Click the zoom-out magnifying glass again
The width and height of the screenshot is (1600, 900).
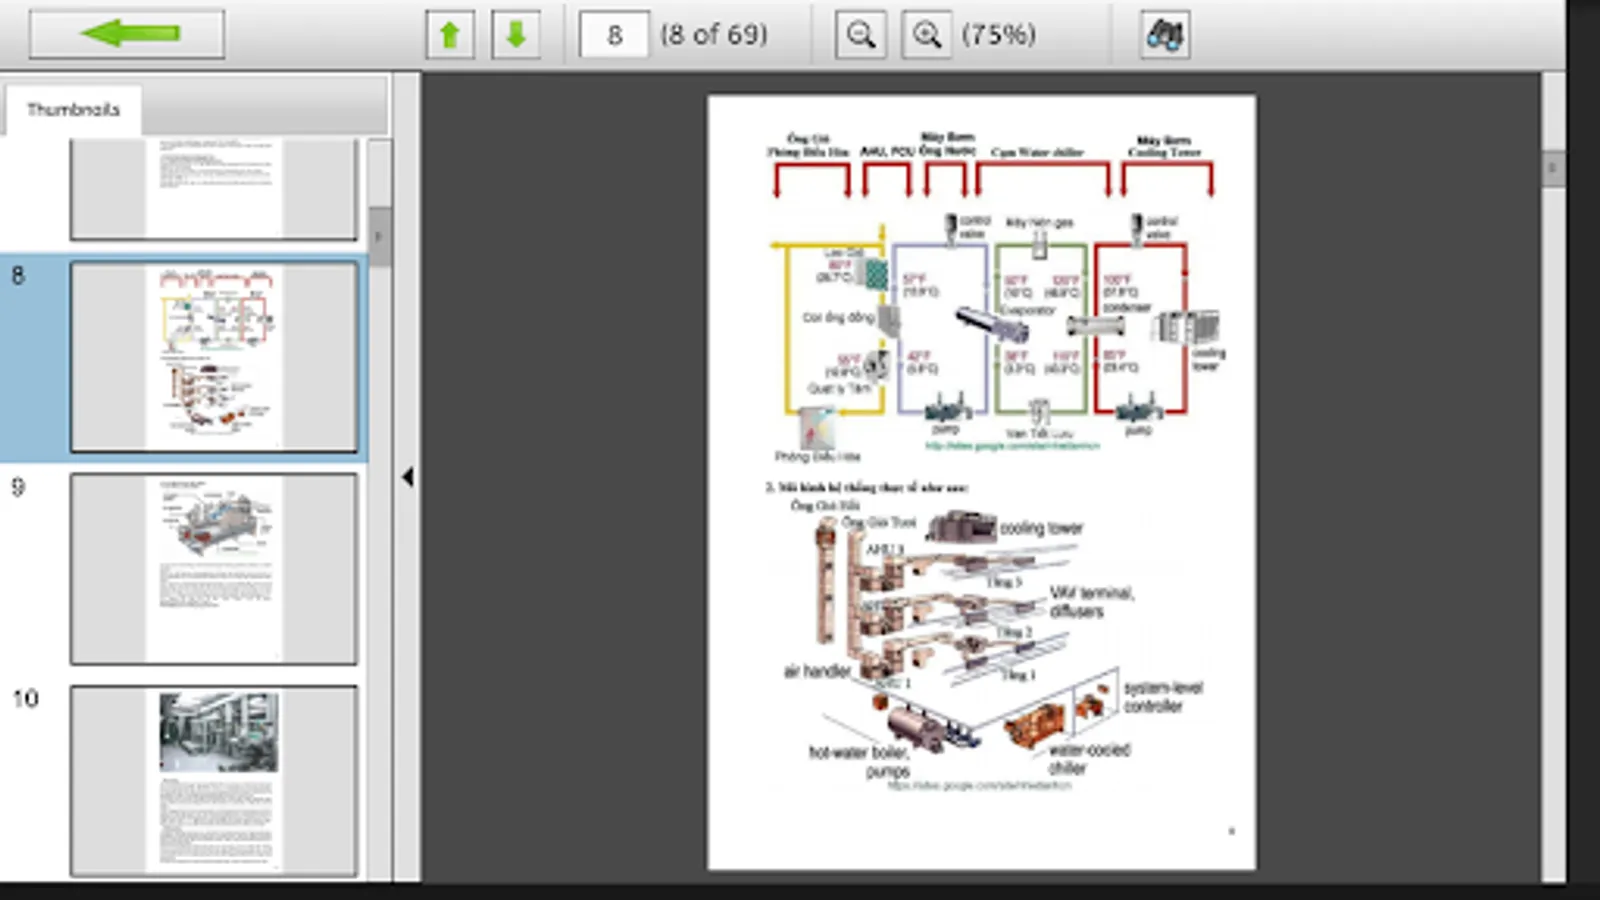coord(860,33)
